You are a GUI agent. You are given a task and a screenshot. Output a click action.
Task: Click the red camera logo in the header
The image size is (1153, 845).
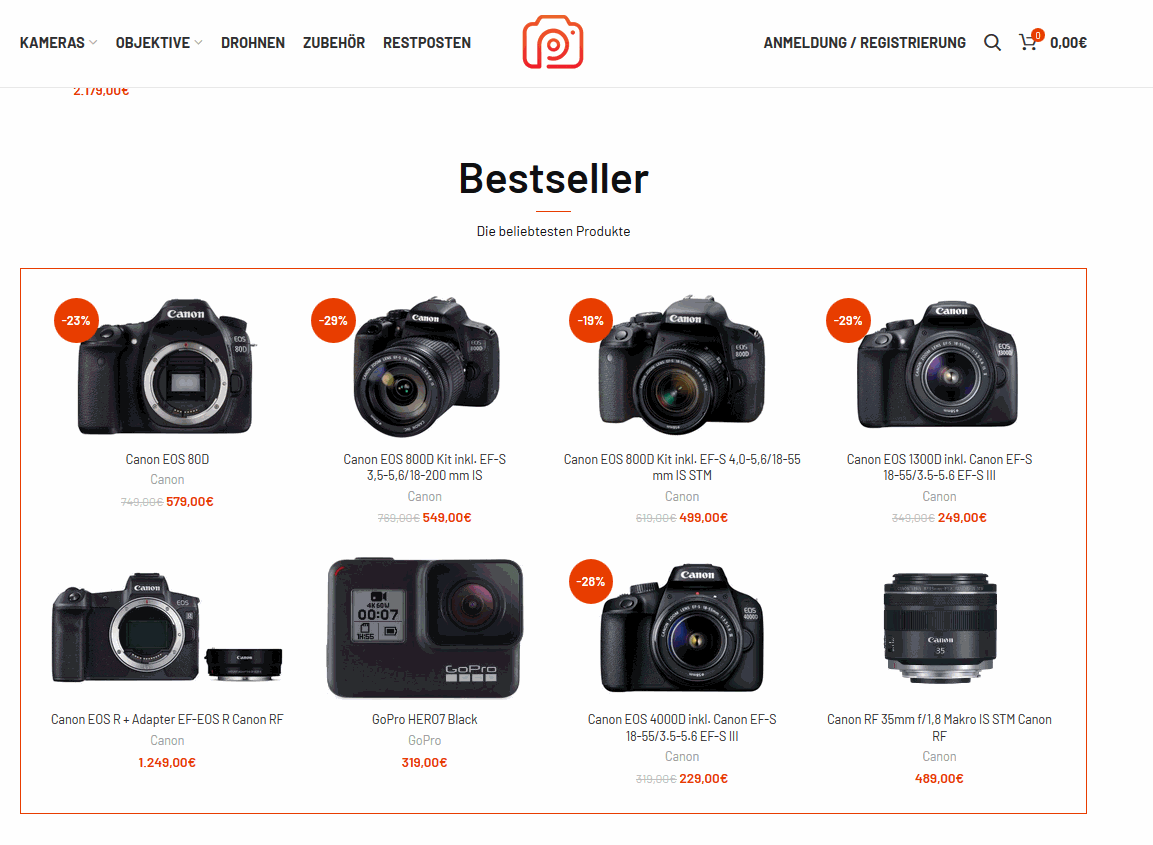tap(553, 42)
